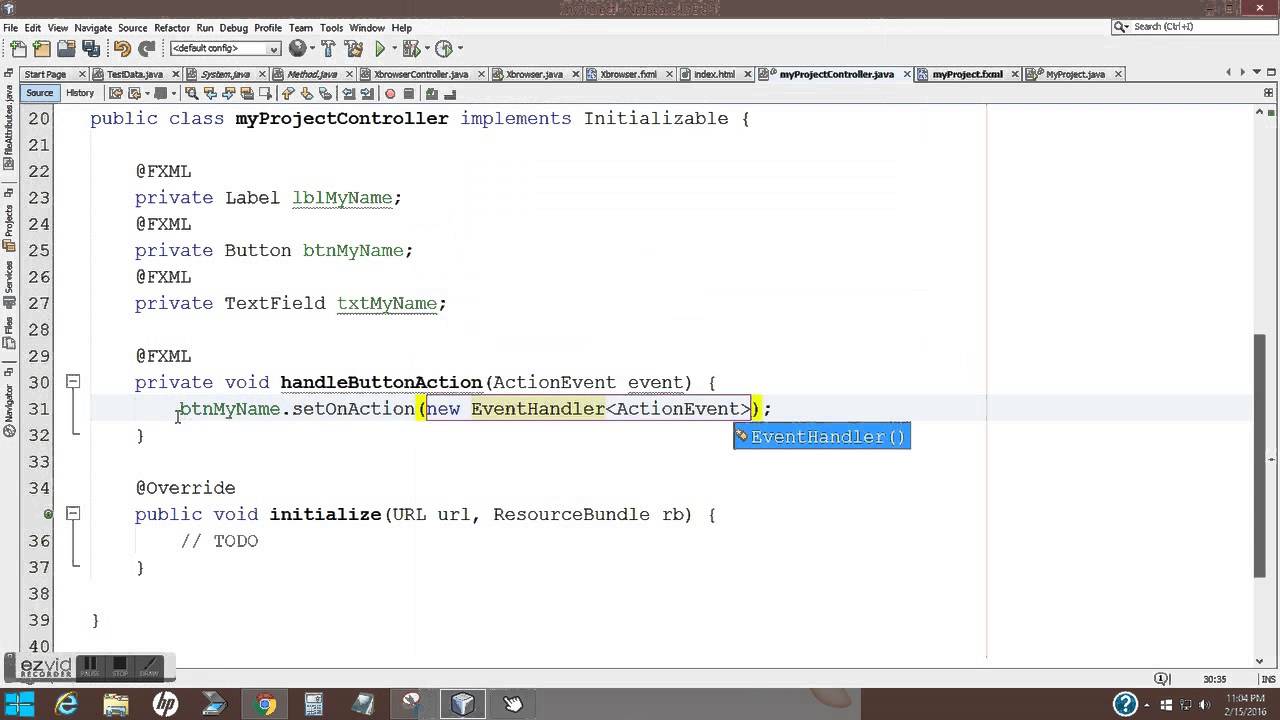This screenshot has width=1280, height=720.
Task: Collapse the initialize method fold
Action: click(x=73, y=513)
